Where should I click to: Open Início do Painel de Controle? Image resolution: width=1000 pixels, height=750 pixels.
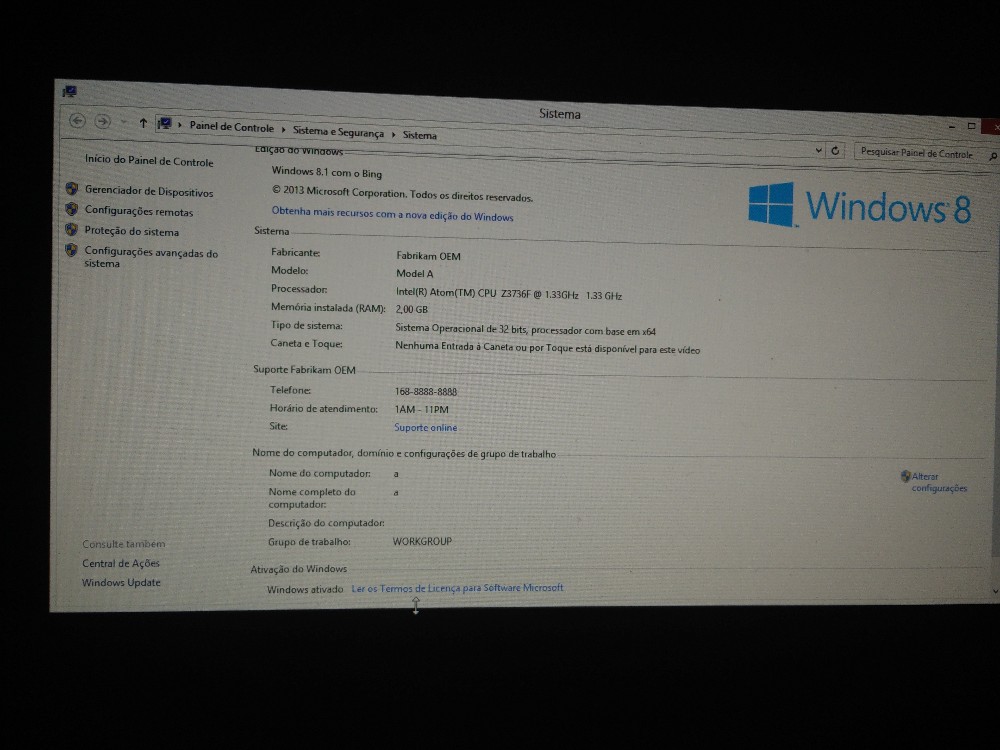click(149, 160)
